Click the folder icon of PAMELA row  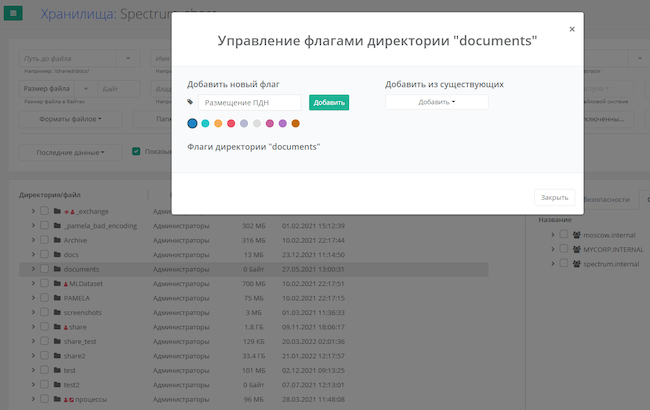pyautogui.click(x=57, y=298)
